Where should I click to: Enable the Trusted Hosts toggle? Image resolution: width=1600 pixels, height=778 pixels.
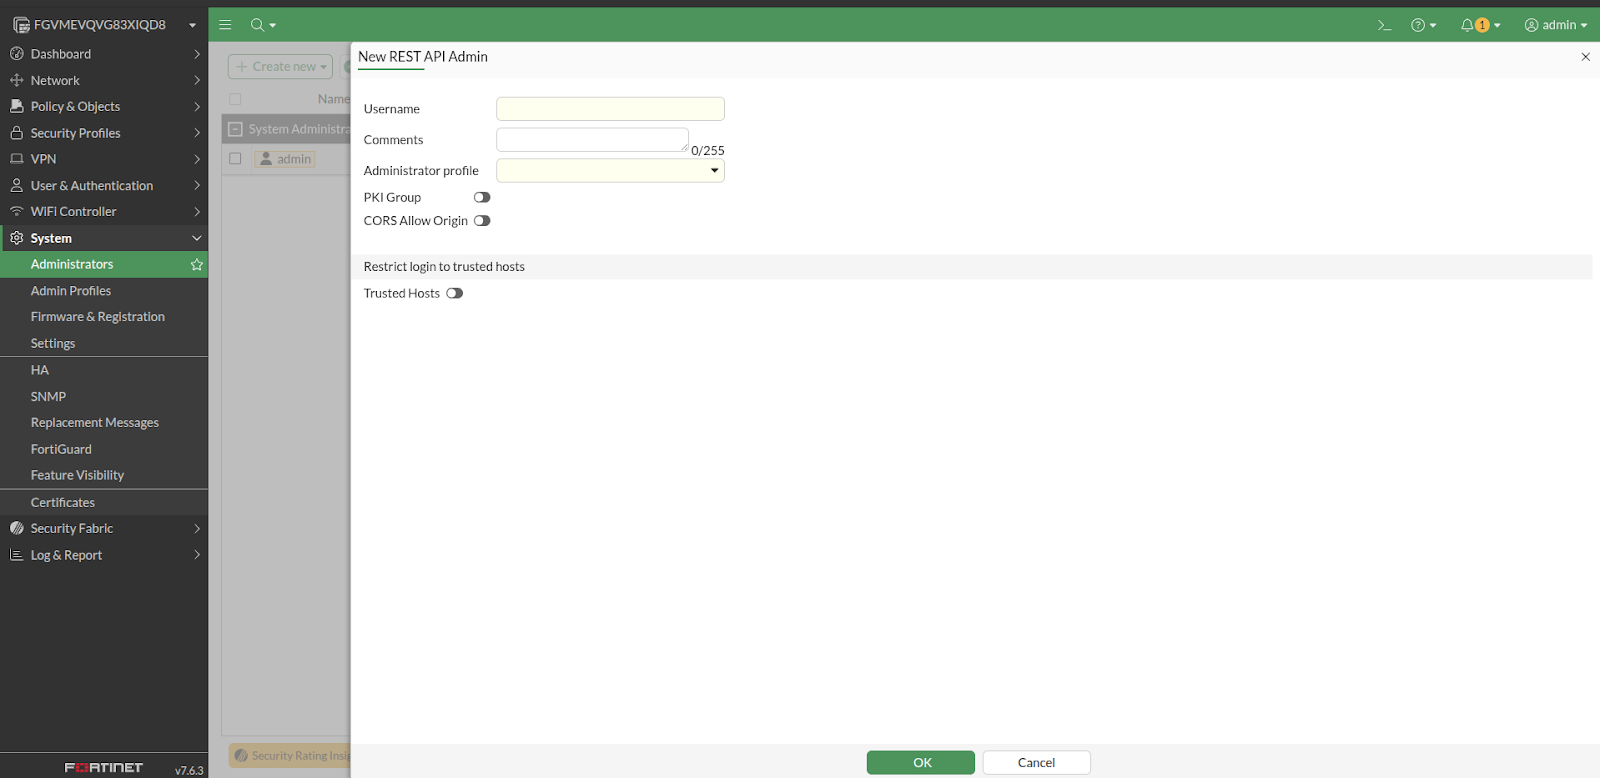click(x=455, y=294)
